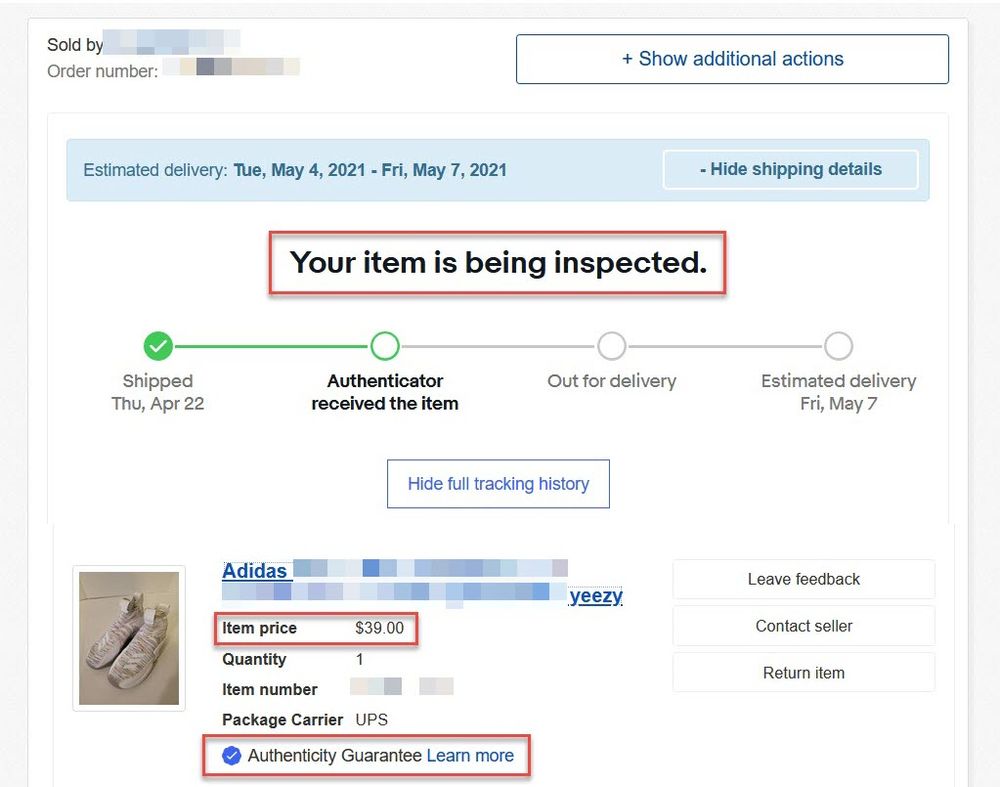Select the Authenticator received progress circle
This screenshot has width=1000, height=787.
[x=385, y=347]
